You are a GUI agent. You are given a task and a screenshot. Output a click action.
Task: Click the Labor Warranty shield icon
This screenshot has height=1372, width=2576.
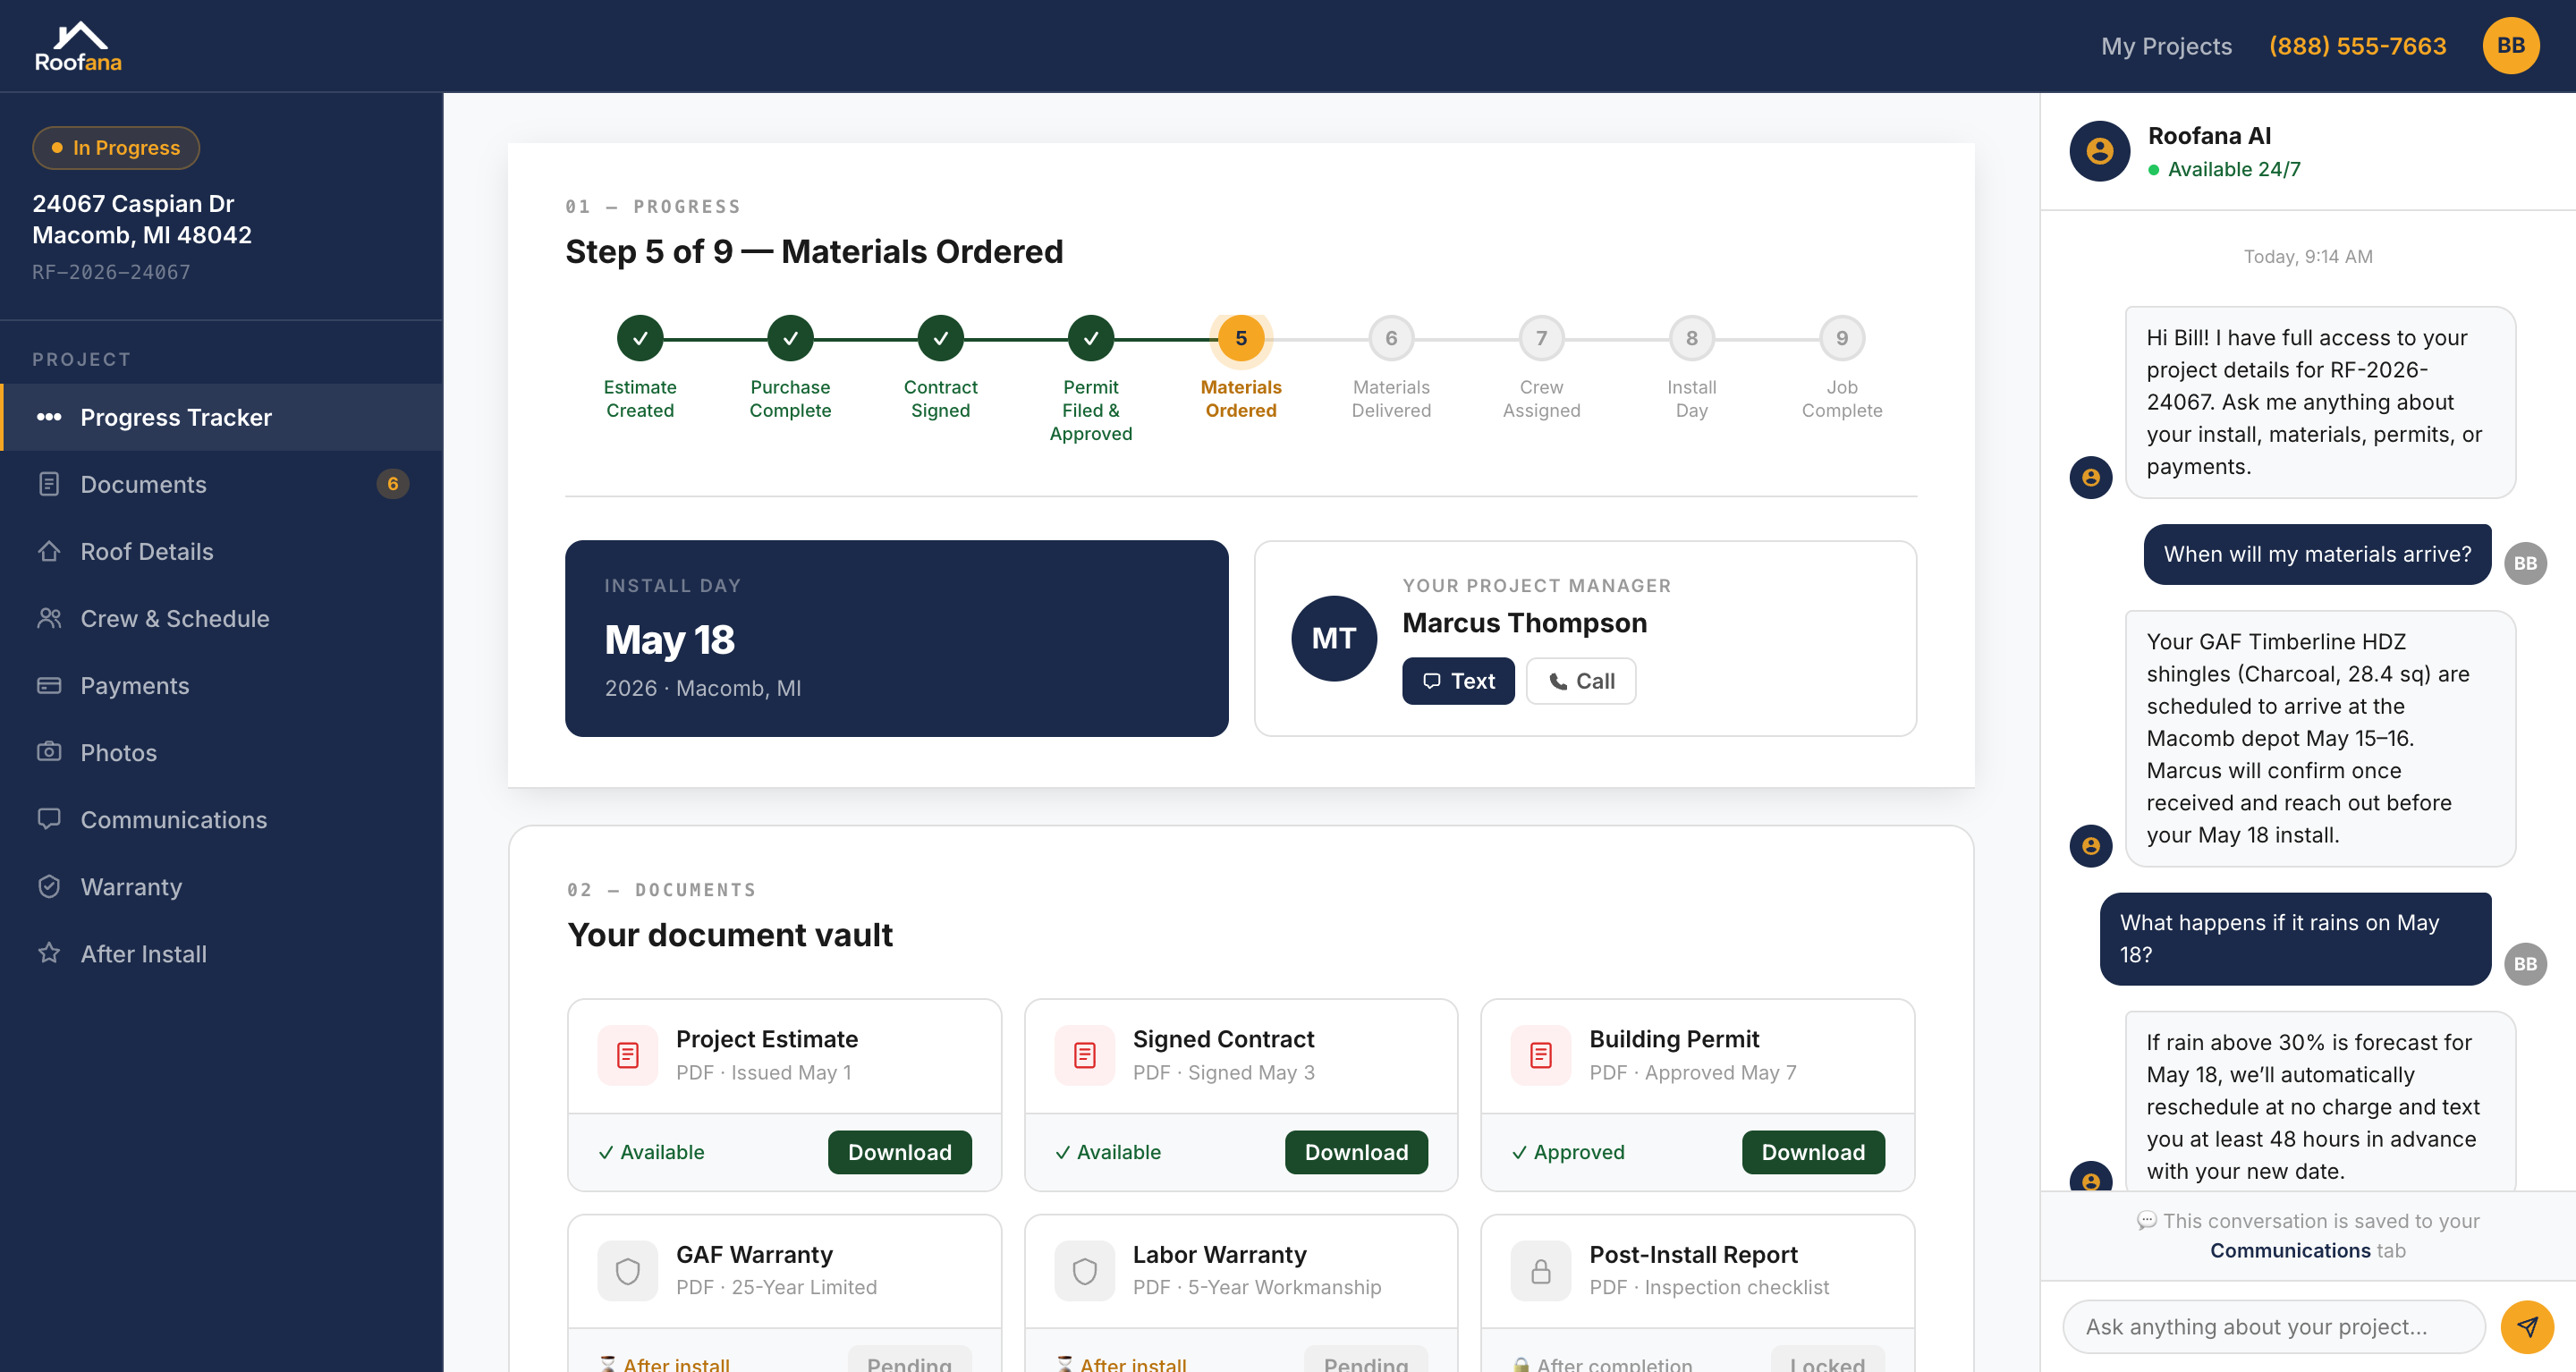click(1084, 1270)
